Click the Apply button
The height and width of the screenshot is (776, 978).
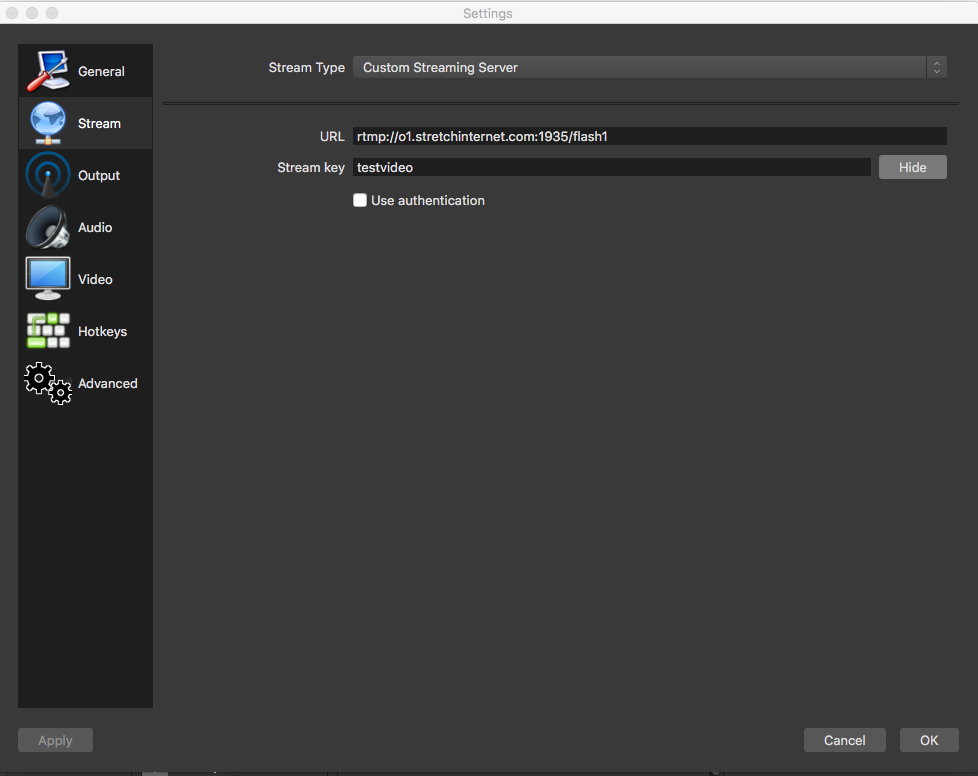click(x=55, y=740)
